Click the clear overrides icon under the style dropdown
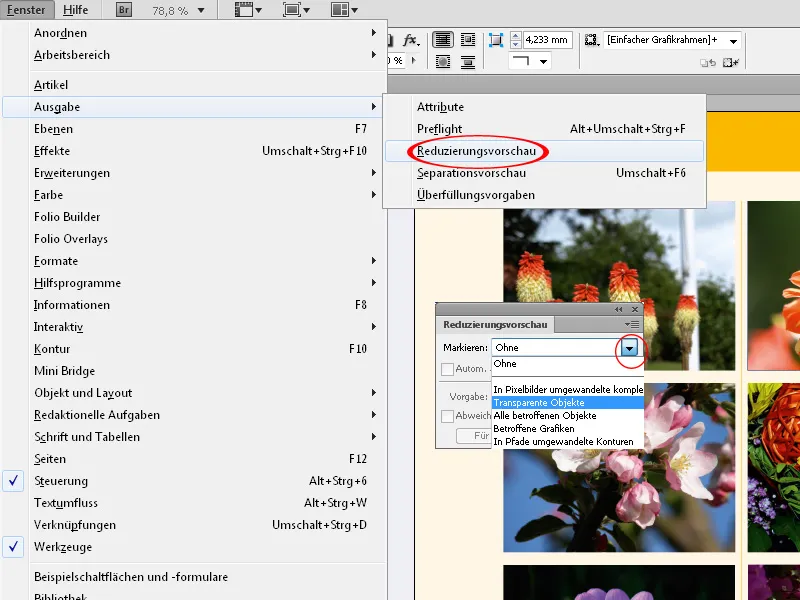The width and height of the screenshot is (800, 600). coord(708,63)
